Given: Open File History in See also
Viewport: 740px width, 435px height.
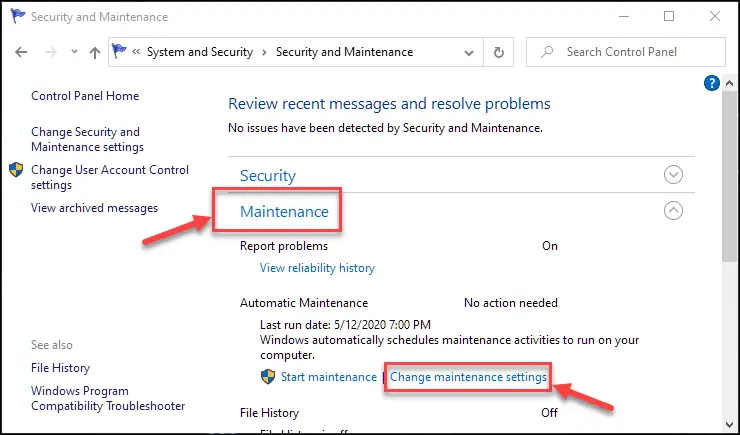Looking at the screenshot, I should click(60, 368).
